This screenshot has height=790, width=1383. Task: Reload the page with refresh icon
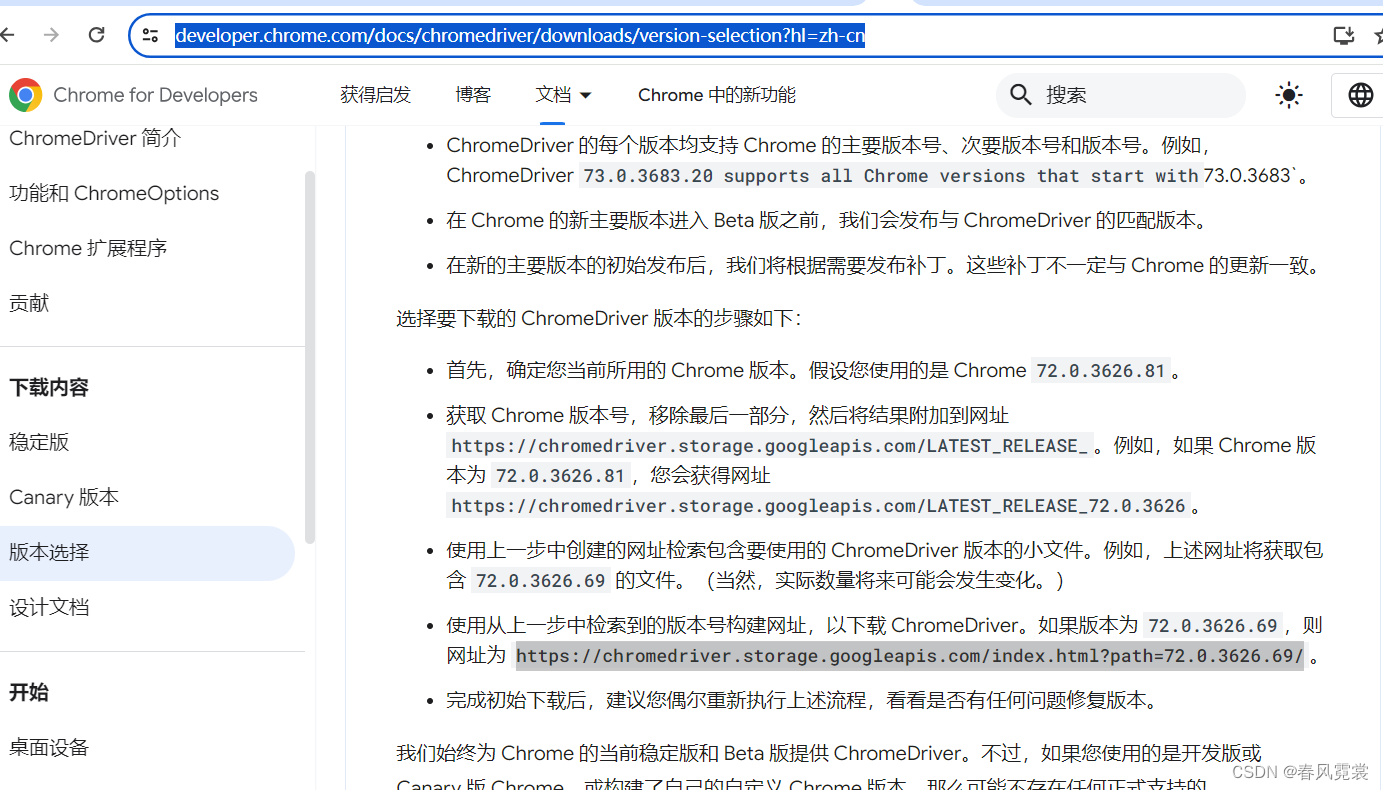pyautogui.click(x=96, y=35)
